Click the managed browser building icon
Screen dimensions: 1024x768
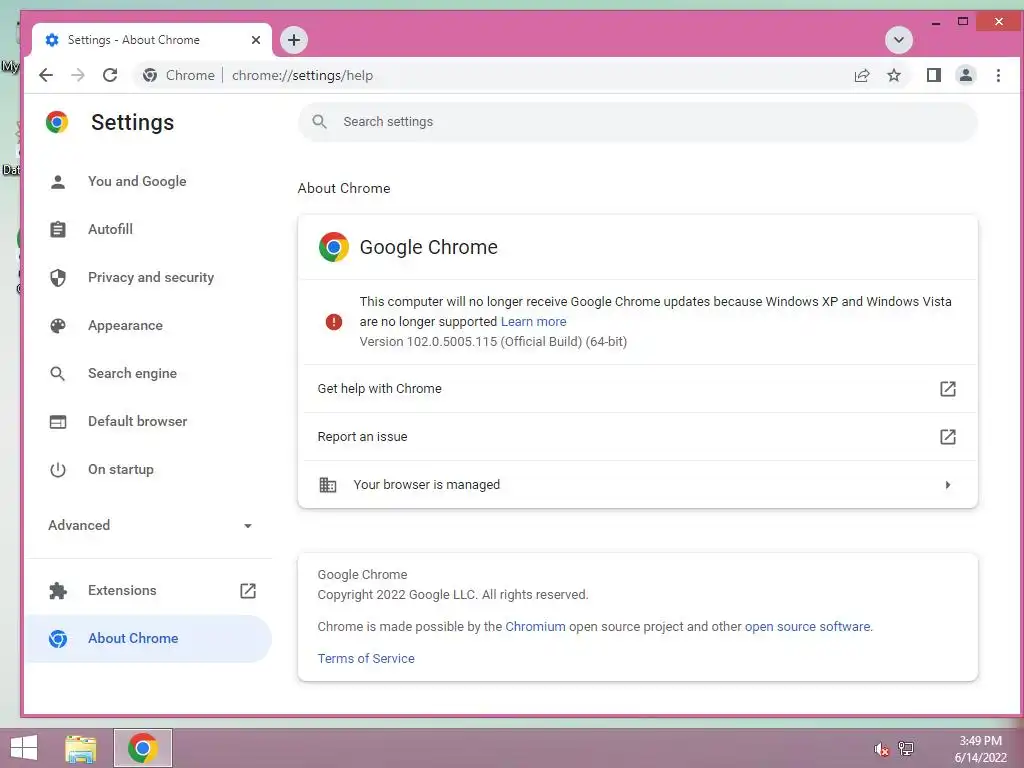(328, 485)
